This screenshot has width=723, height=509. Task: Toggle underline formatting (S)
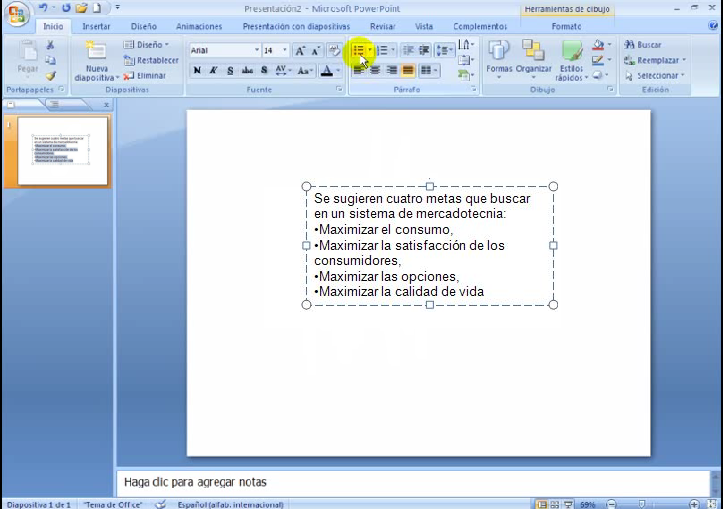coord(230,70)
